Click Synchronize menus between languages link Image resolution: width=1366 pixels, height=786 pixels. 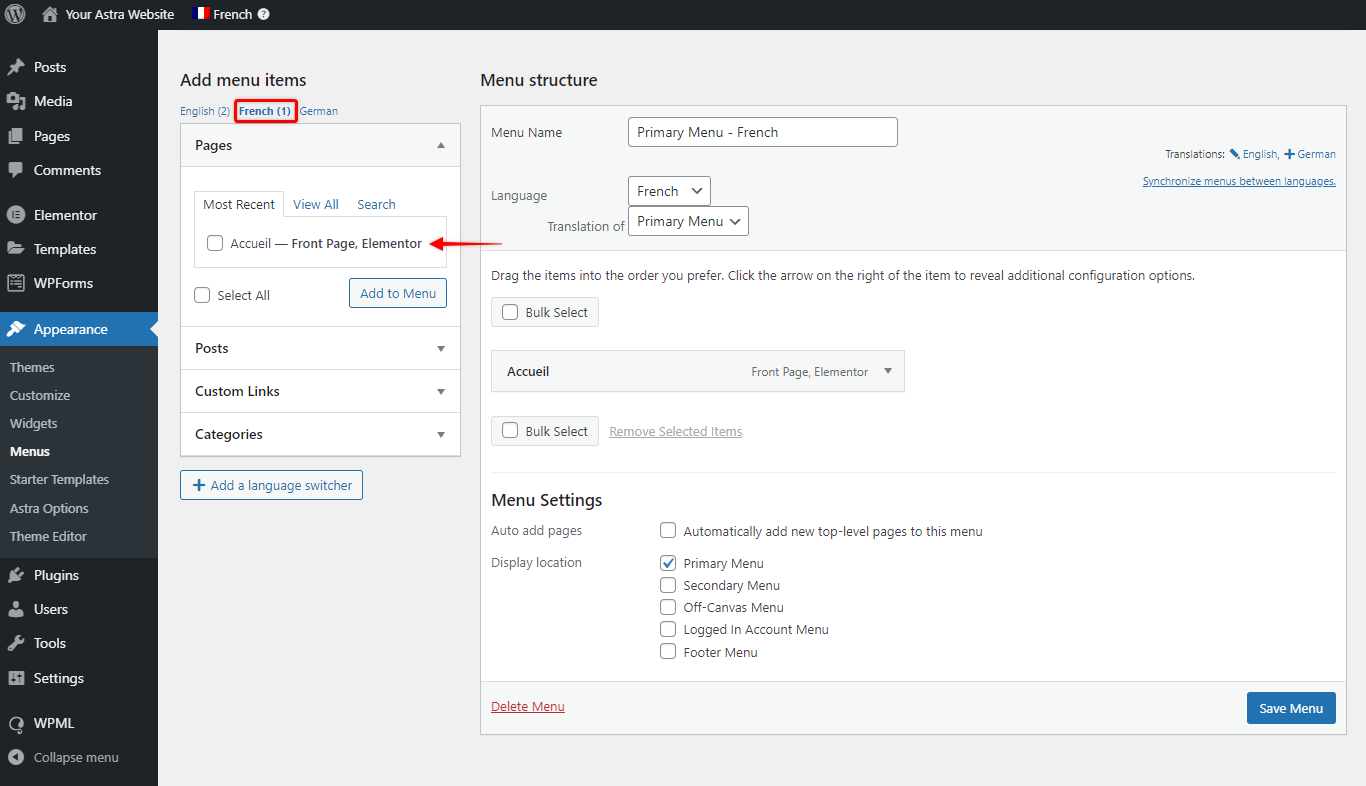coord(1239,181)
